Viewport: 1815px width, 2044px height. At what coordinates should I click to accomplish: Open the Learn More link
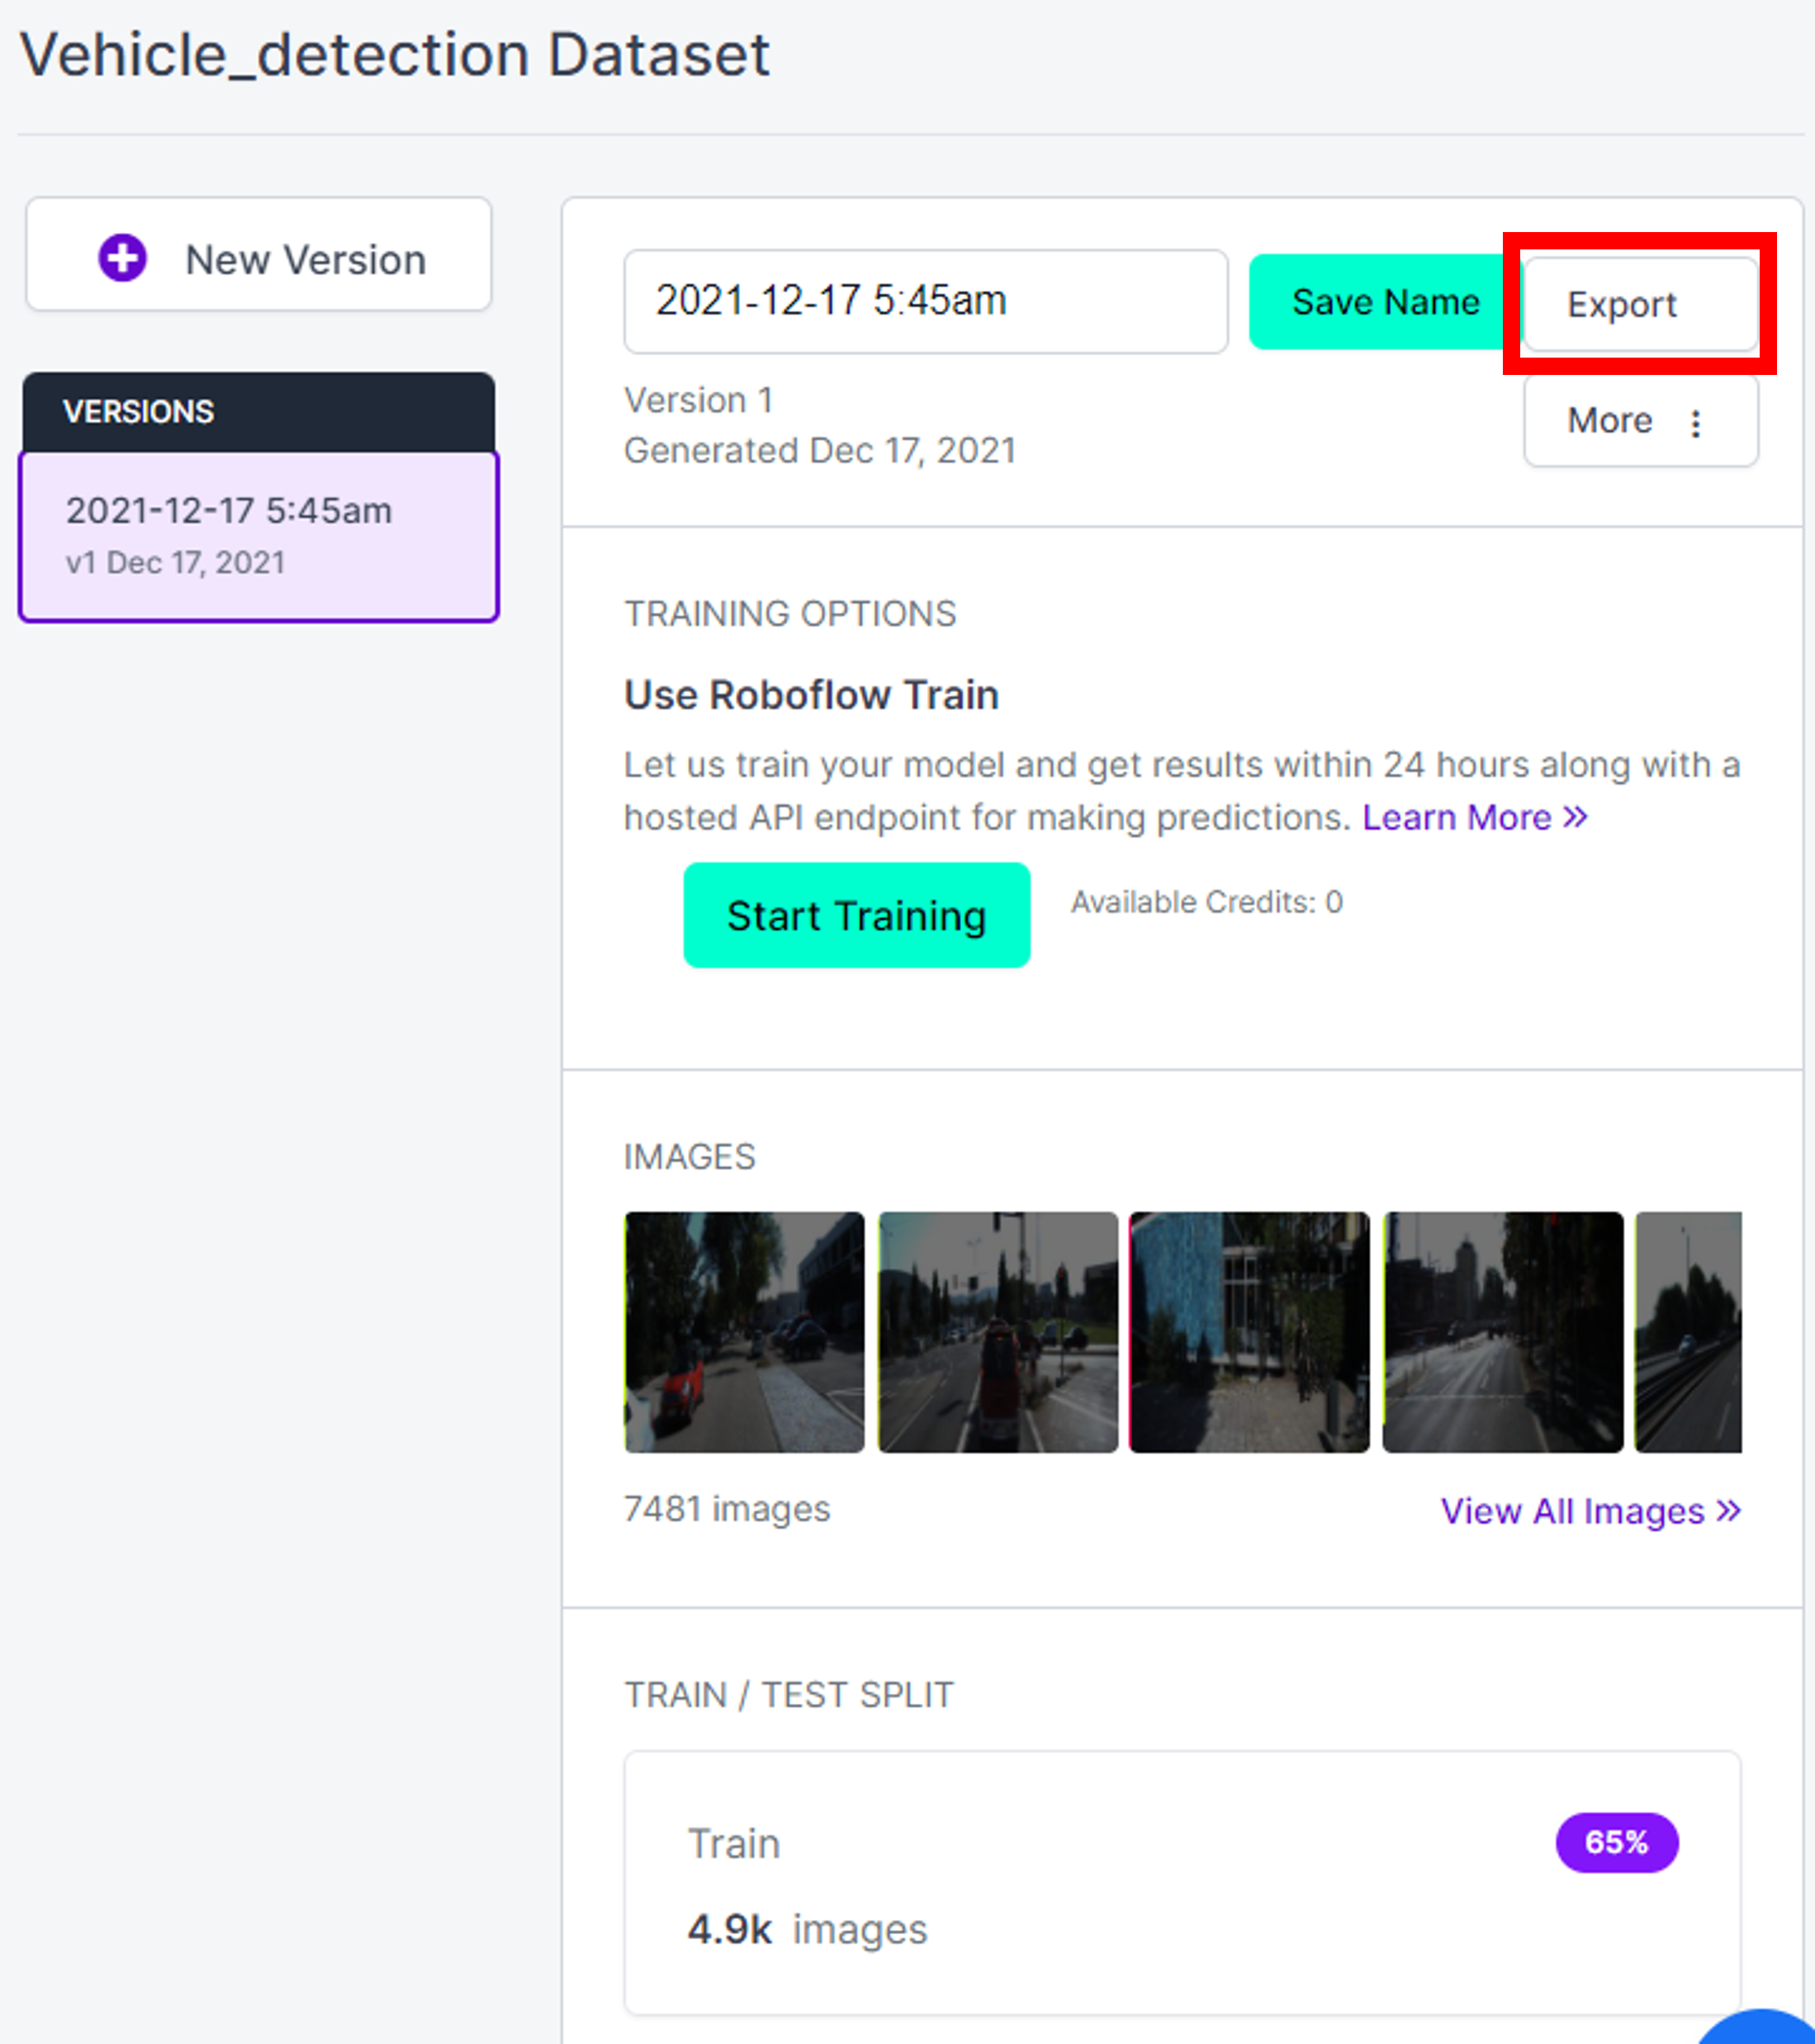click(1456, 817)
